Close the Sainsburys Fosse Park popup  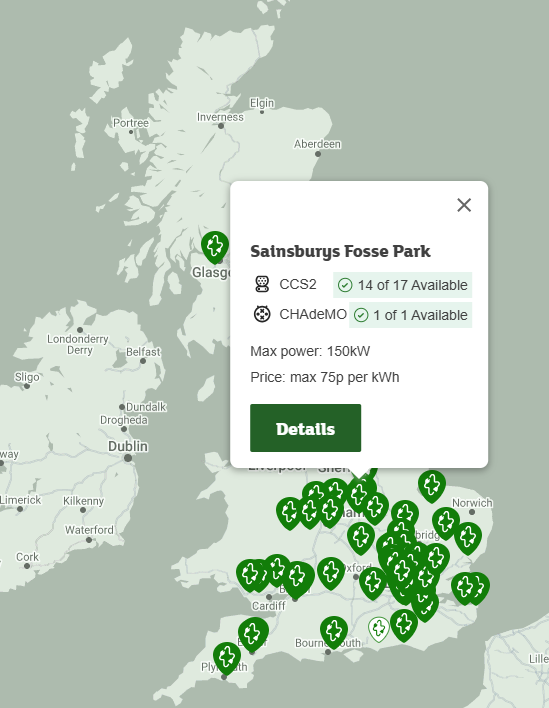tap(464, 205)
